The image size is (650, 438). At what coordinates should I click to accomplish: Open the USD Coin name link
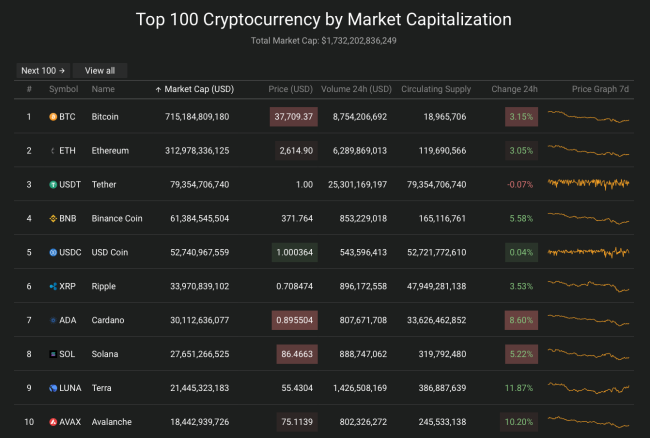[110, 252]
